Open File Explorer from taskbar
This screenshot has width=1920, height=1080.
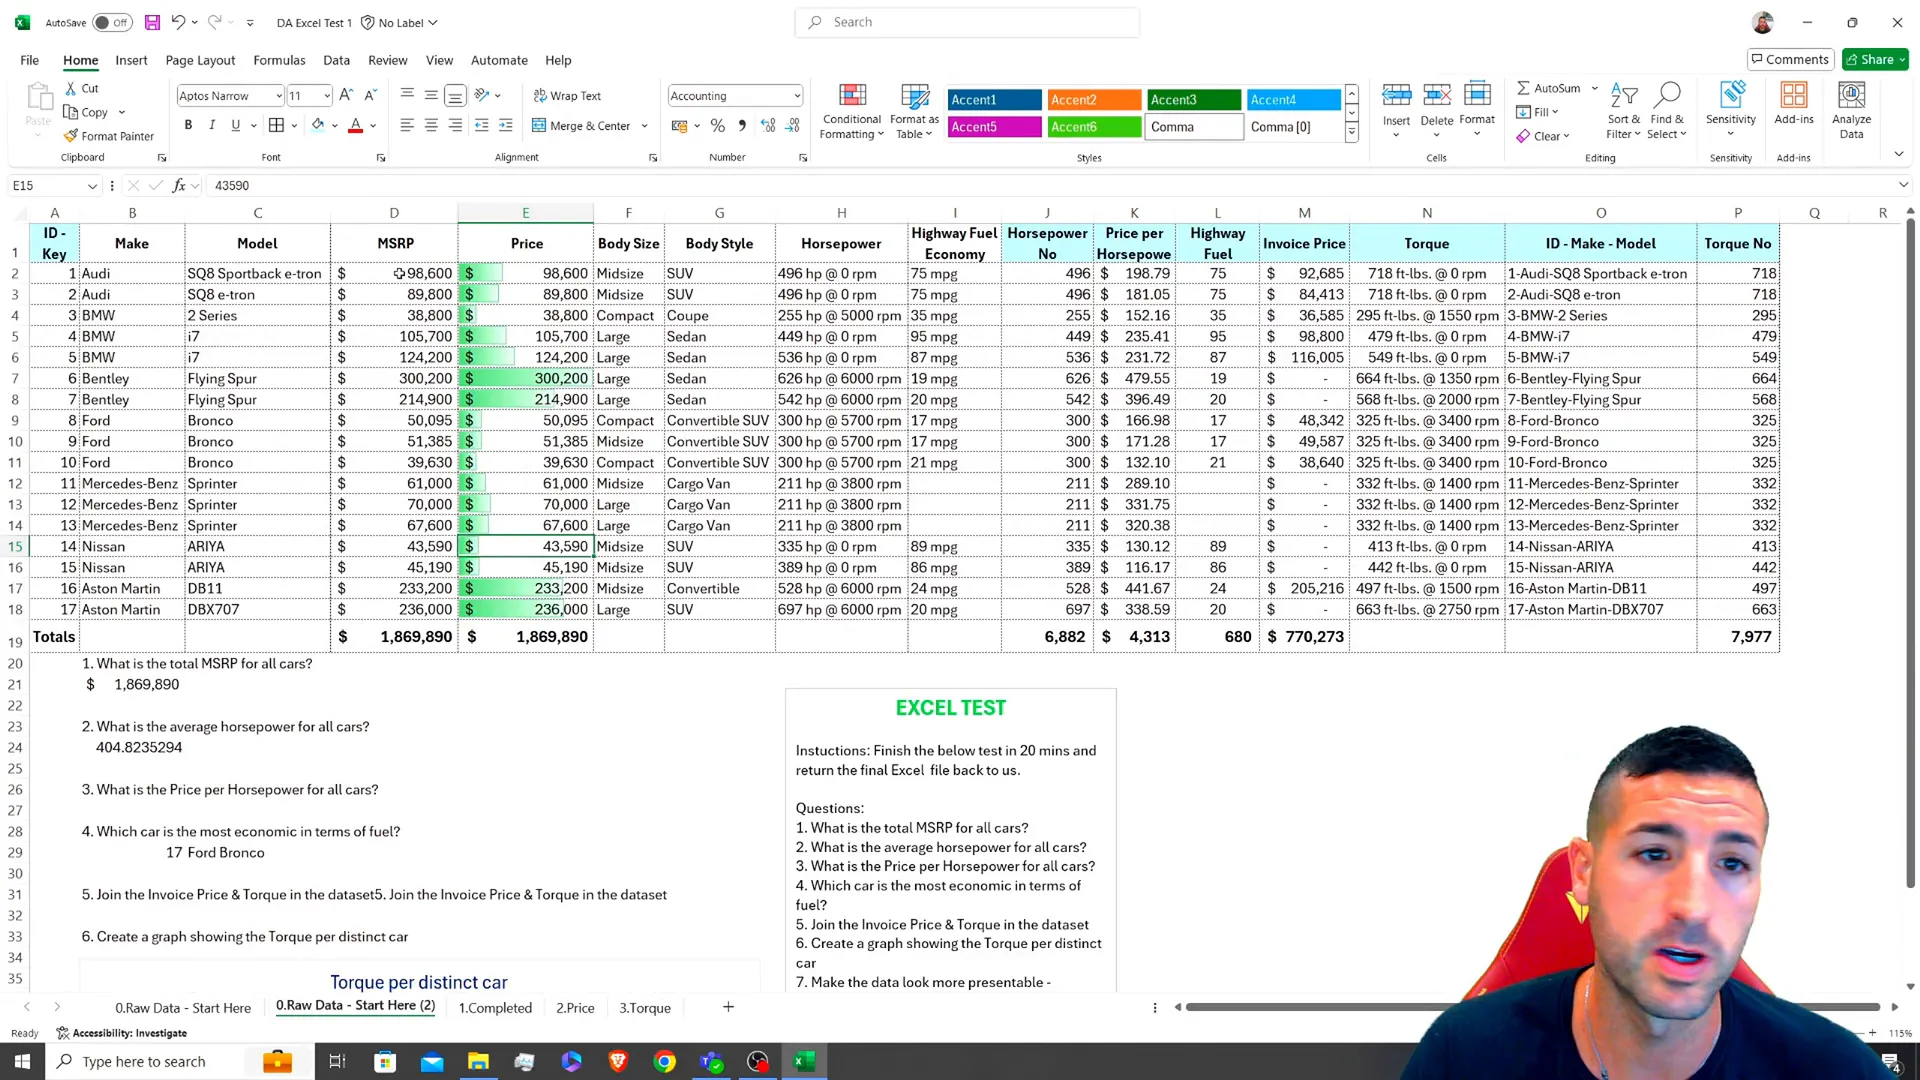pos(478,1061)
